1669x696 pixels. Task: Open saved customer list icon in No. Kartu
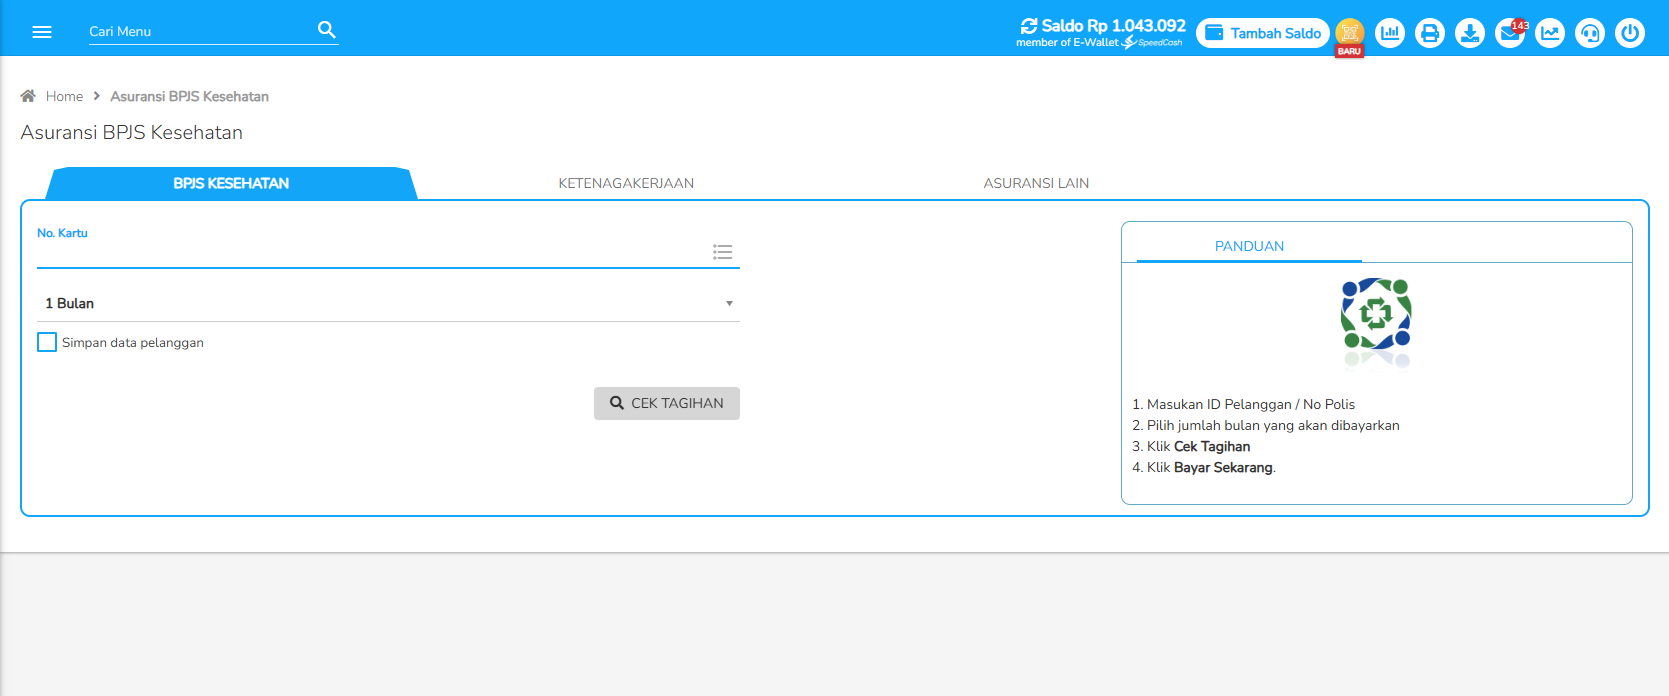point(722,252)
